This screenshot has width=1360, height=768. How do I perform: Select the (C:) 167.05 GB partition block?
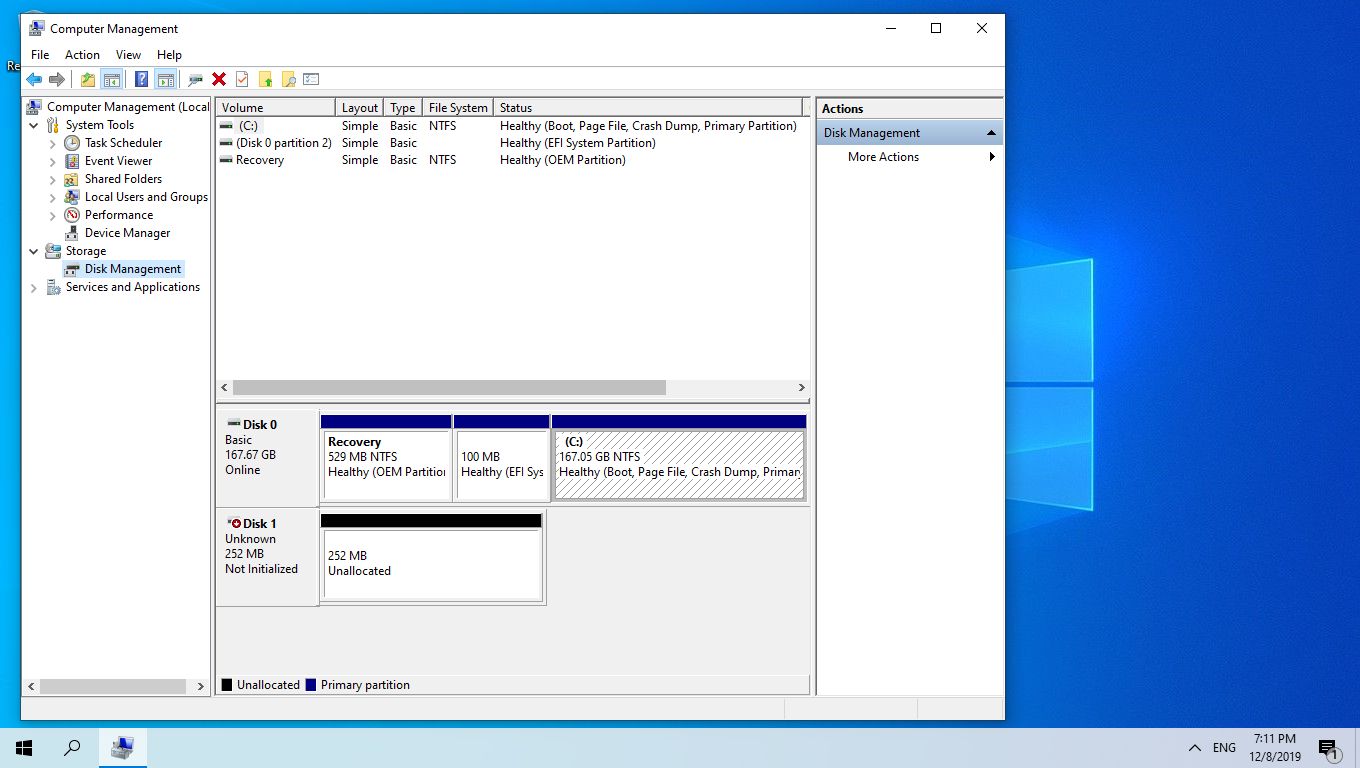coord(679,457)
